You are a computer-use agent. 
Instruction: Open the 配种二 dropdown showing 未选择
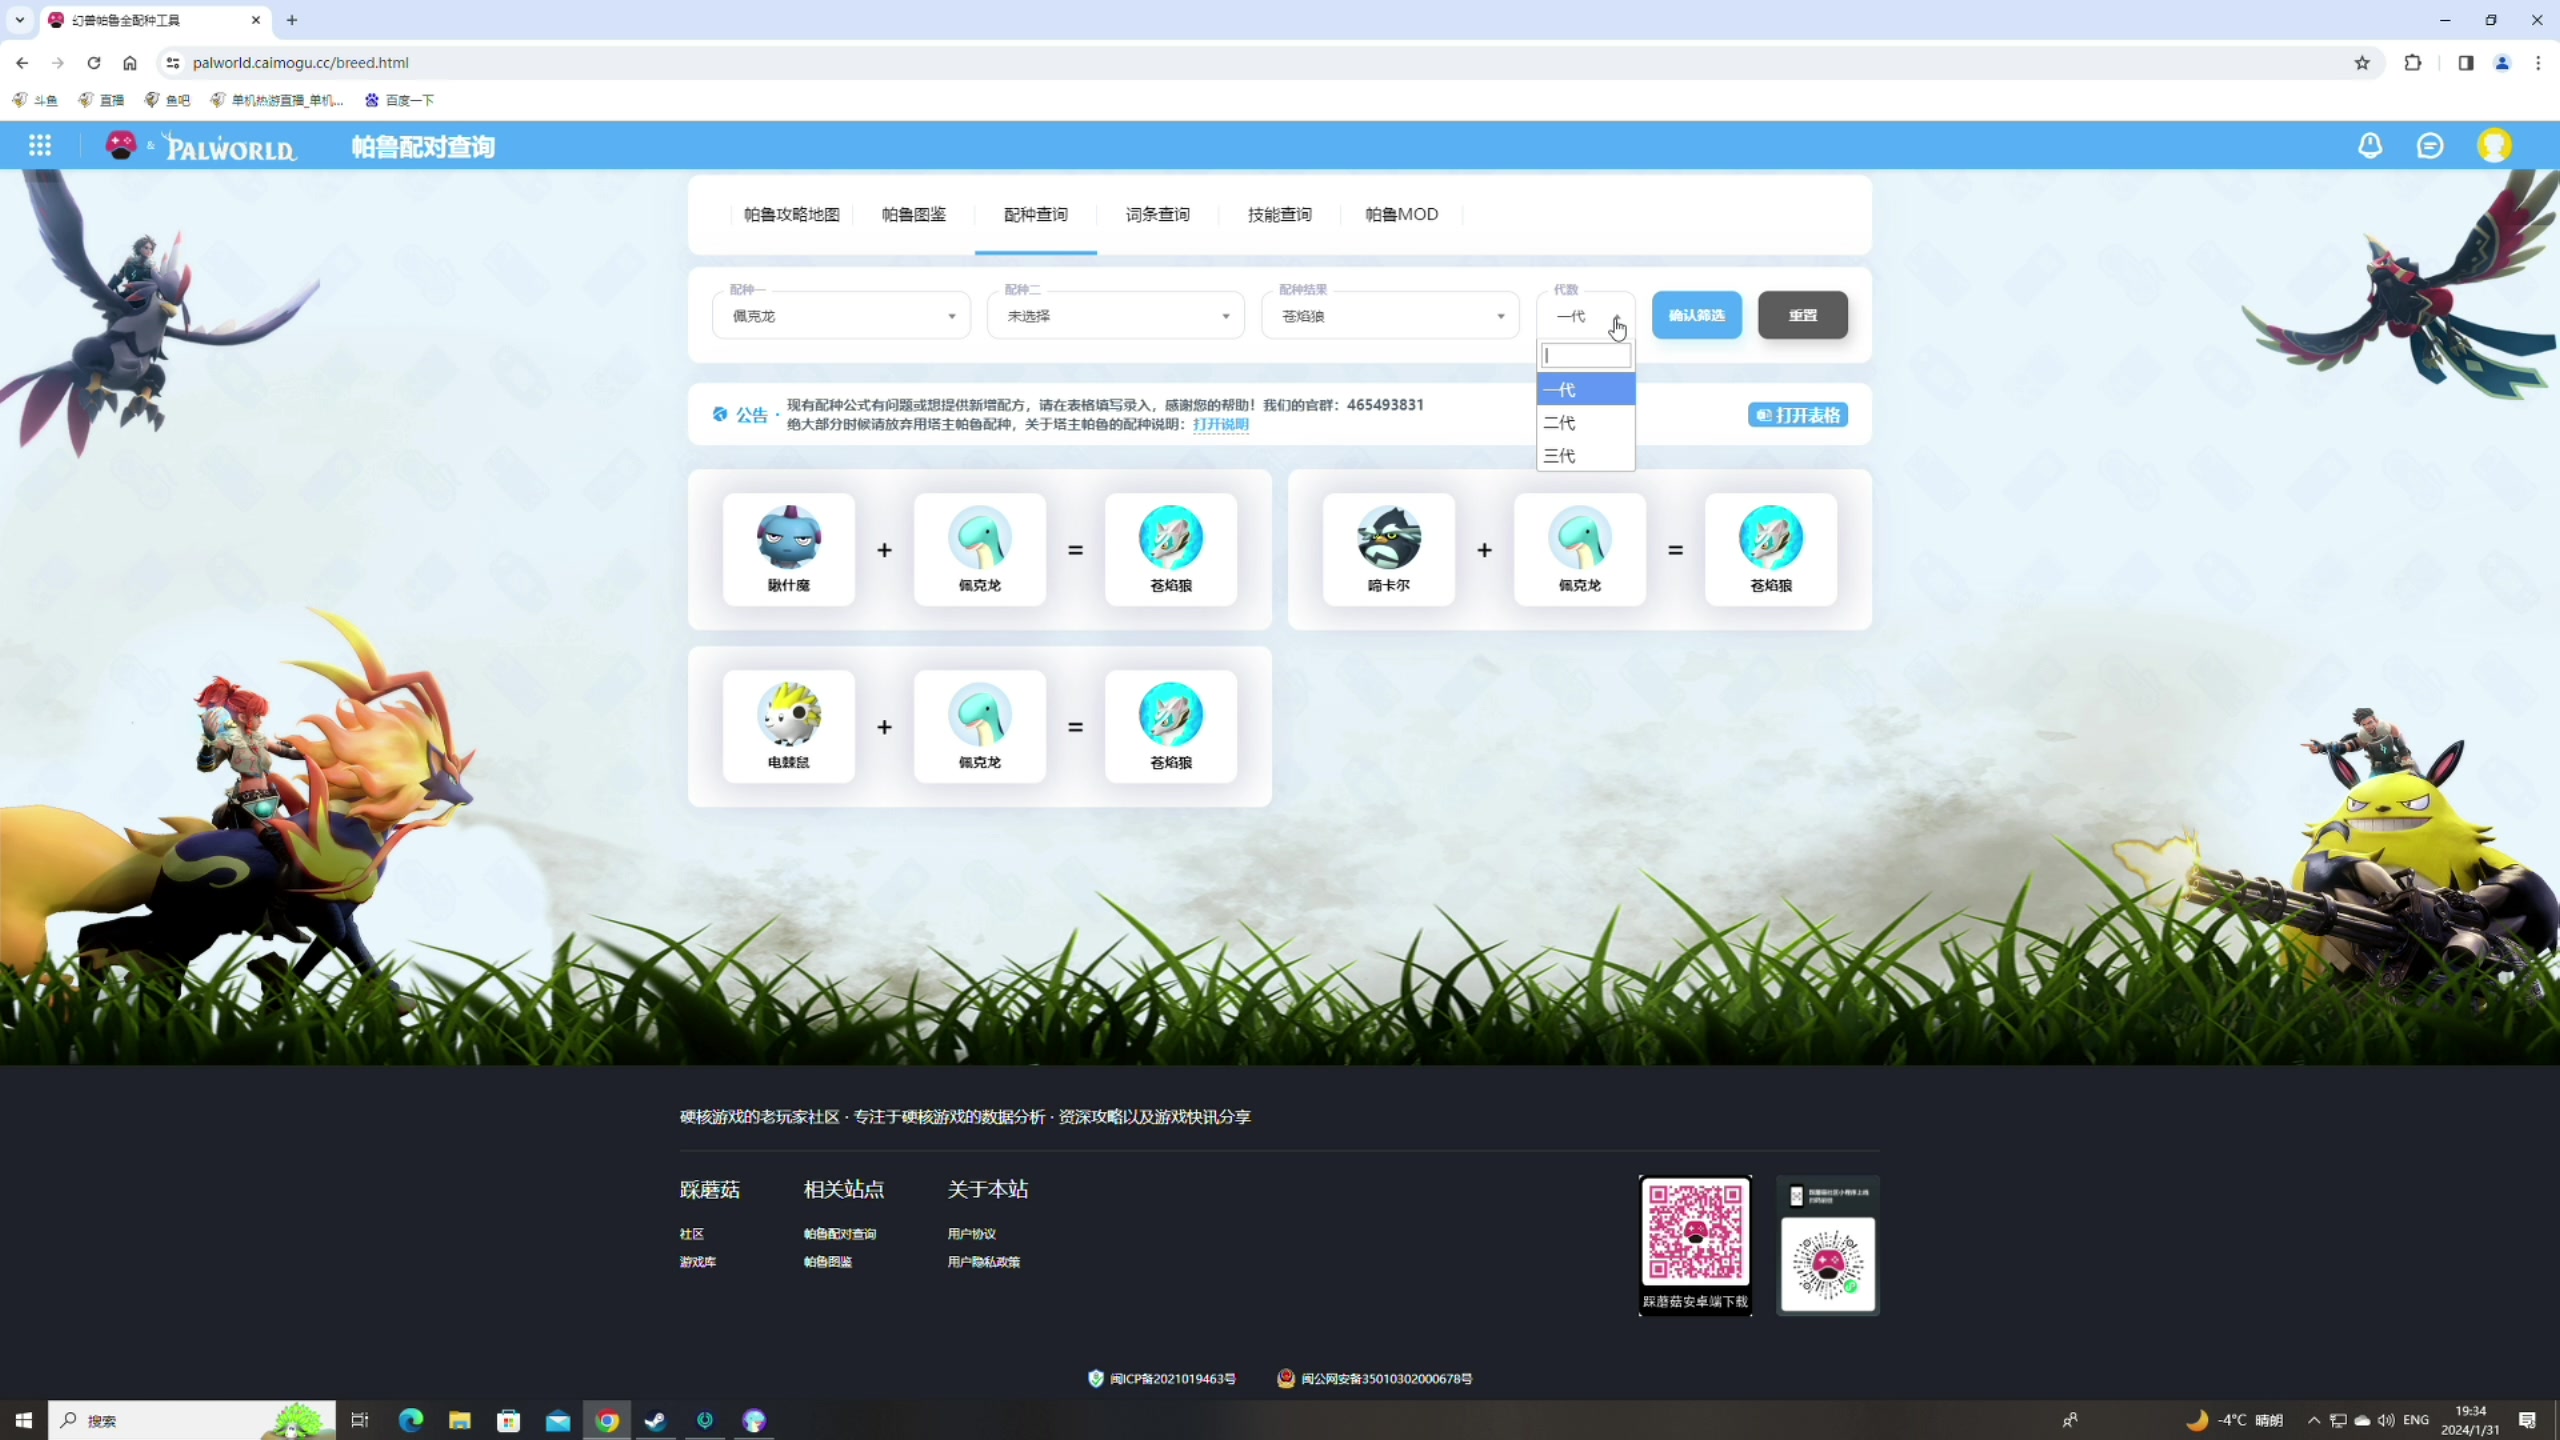coord(1116,316)
